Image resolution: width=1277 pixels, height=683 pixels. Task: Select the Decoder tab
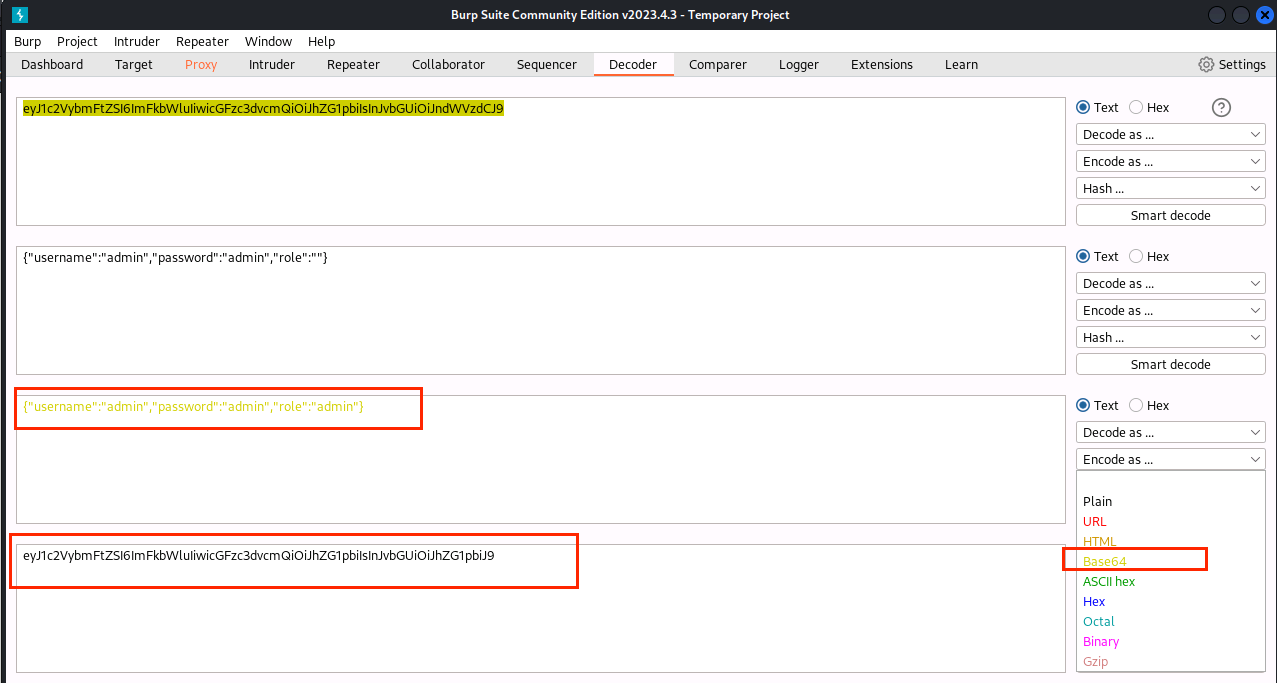coord(633,64)
